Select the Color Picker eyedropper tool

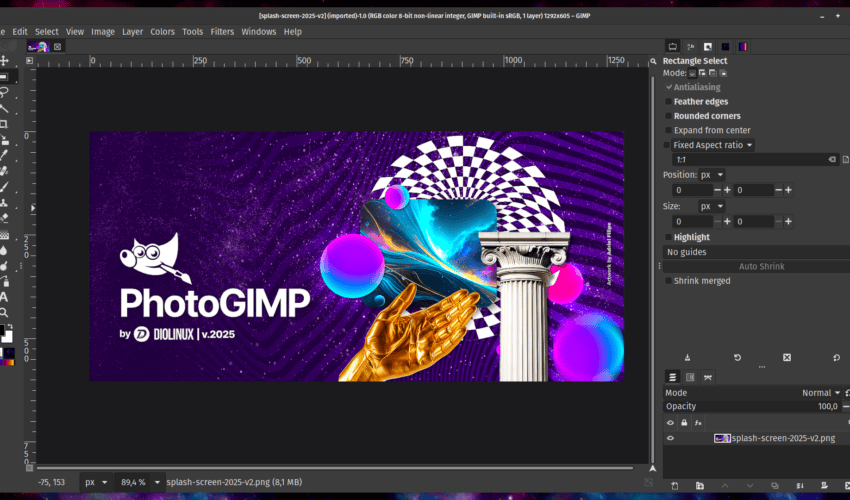click(x=4, y=155)
